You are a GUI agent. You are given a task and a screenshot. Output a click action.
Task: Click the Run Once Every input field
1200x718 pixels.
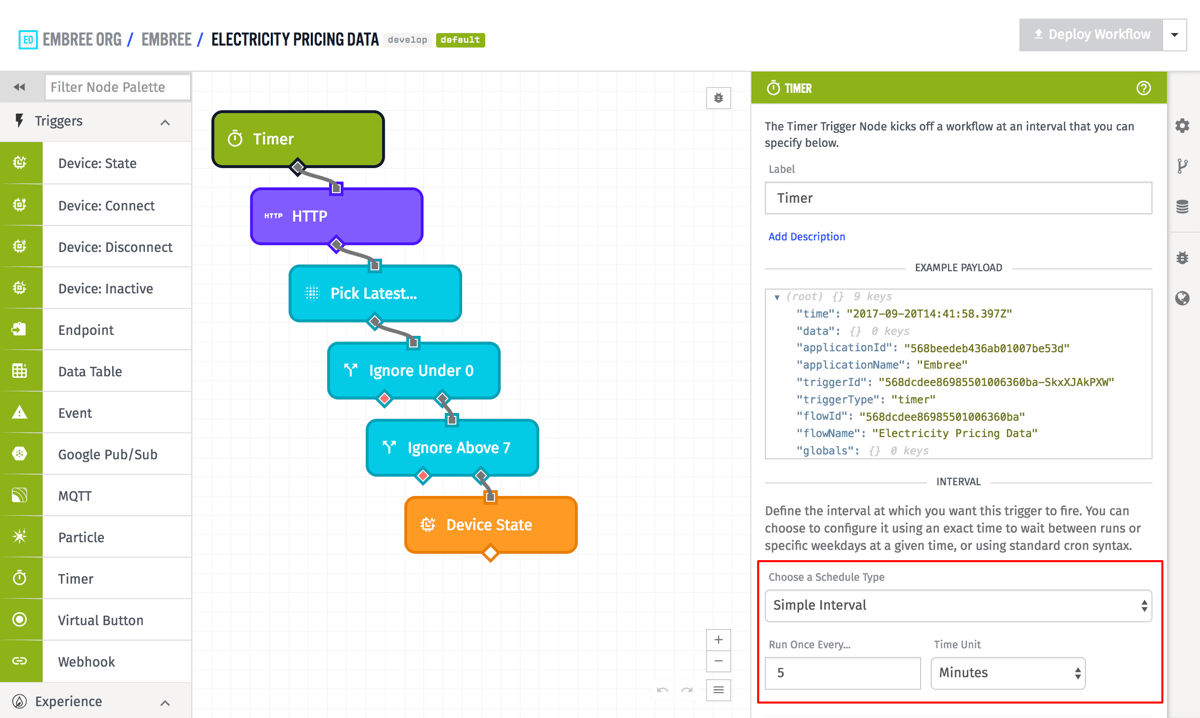(842, 673)
